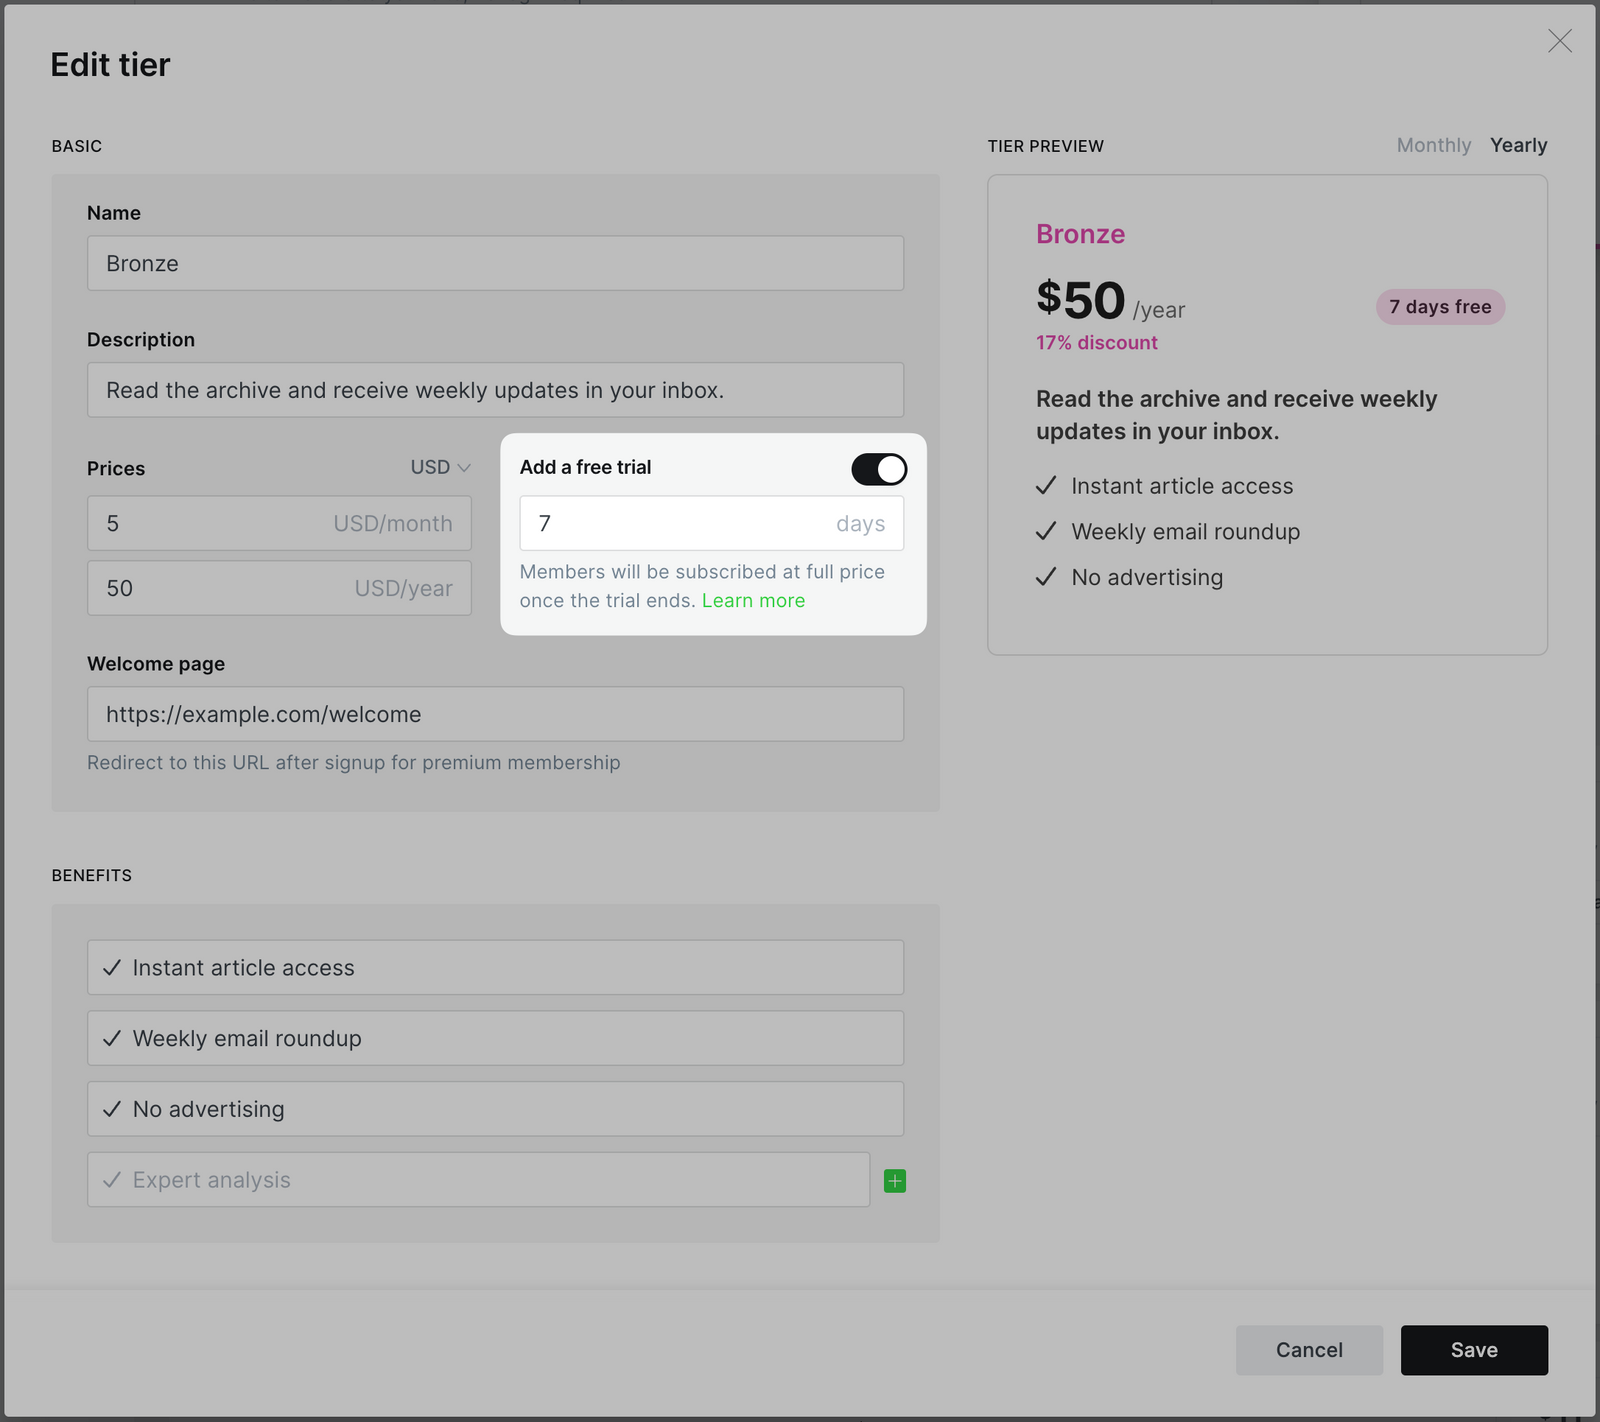Click the green add benefit plus icon
The image size is (1600, 1422).
tap(895, 1181)
